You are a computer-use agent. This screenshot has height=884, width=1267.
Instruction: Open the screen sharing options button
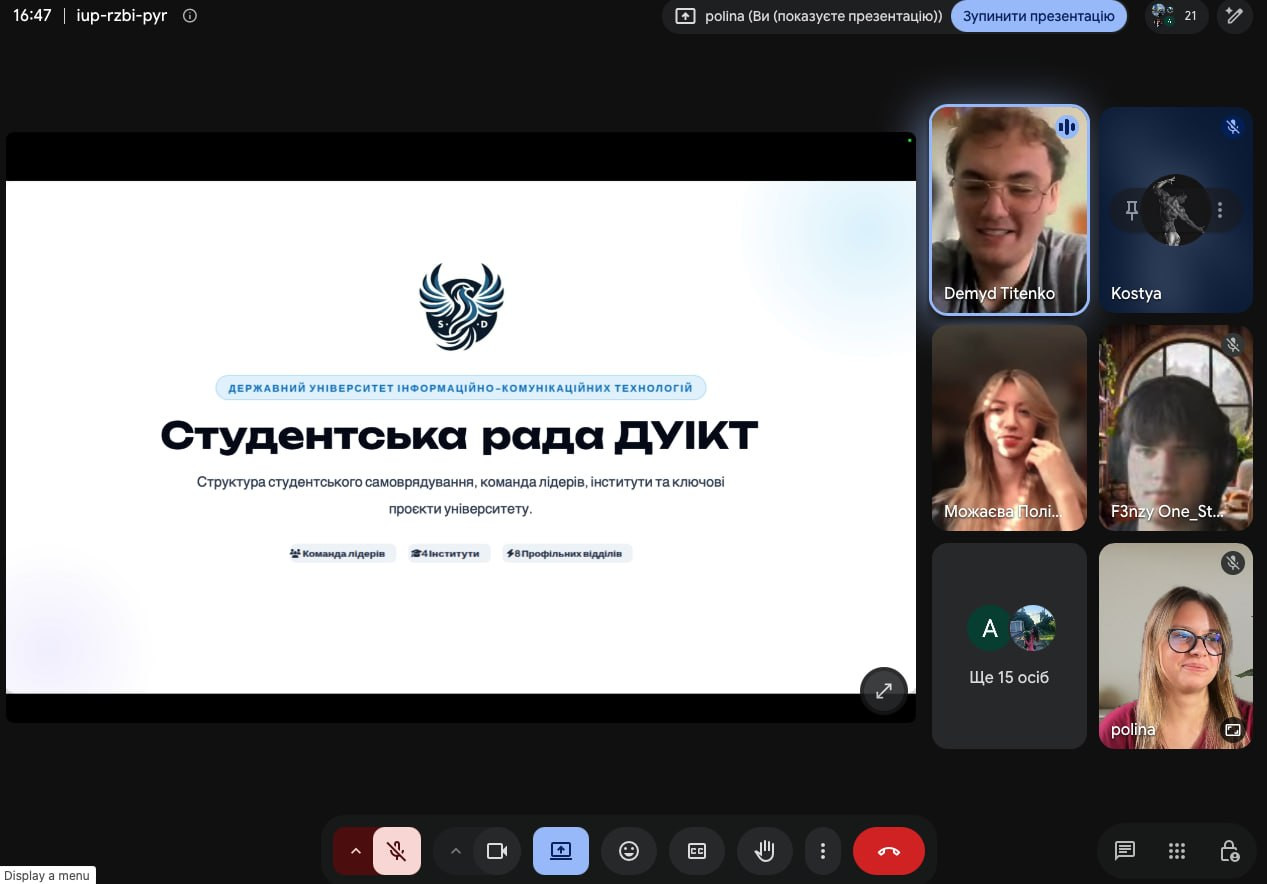click(x=561, y=851)
